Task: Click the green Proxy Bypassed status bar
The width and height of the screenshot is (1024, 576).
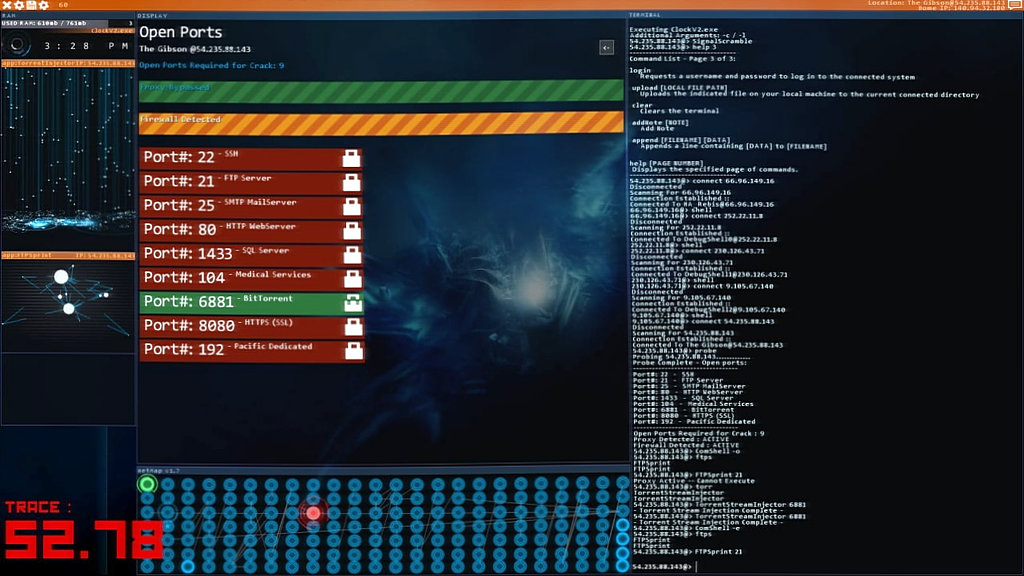Action: coord(381,90)
